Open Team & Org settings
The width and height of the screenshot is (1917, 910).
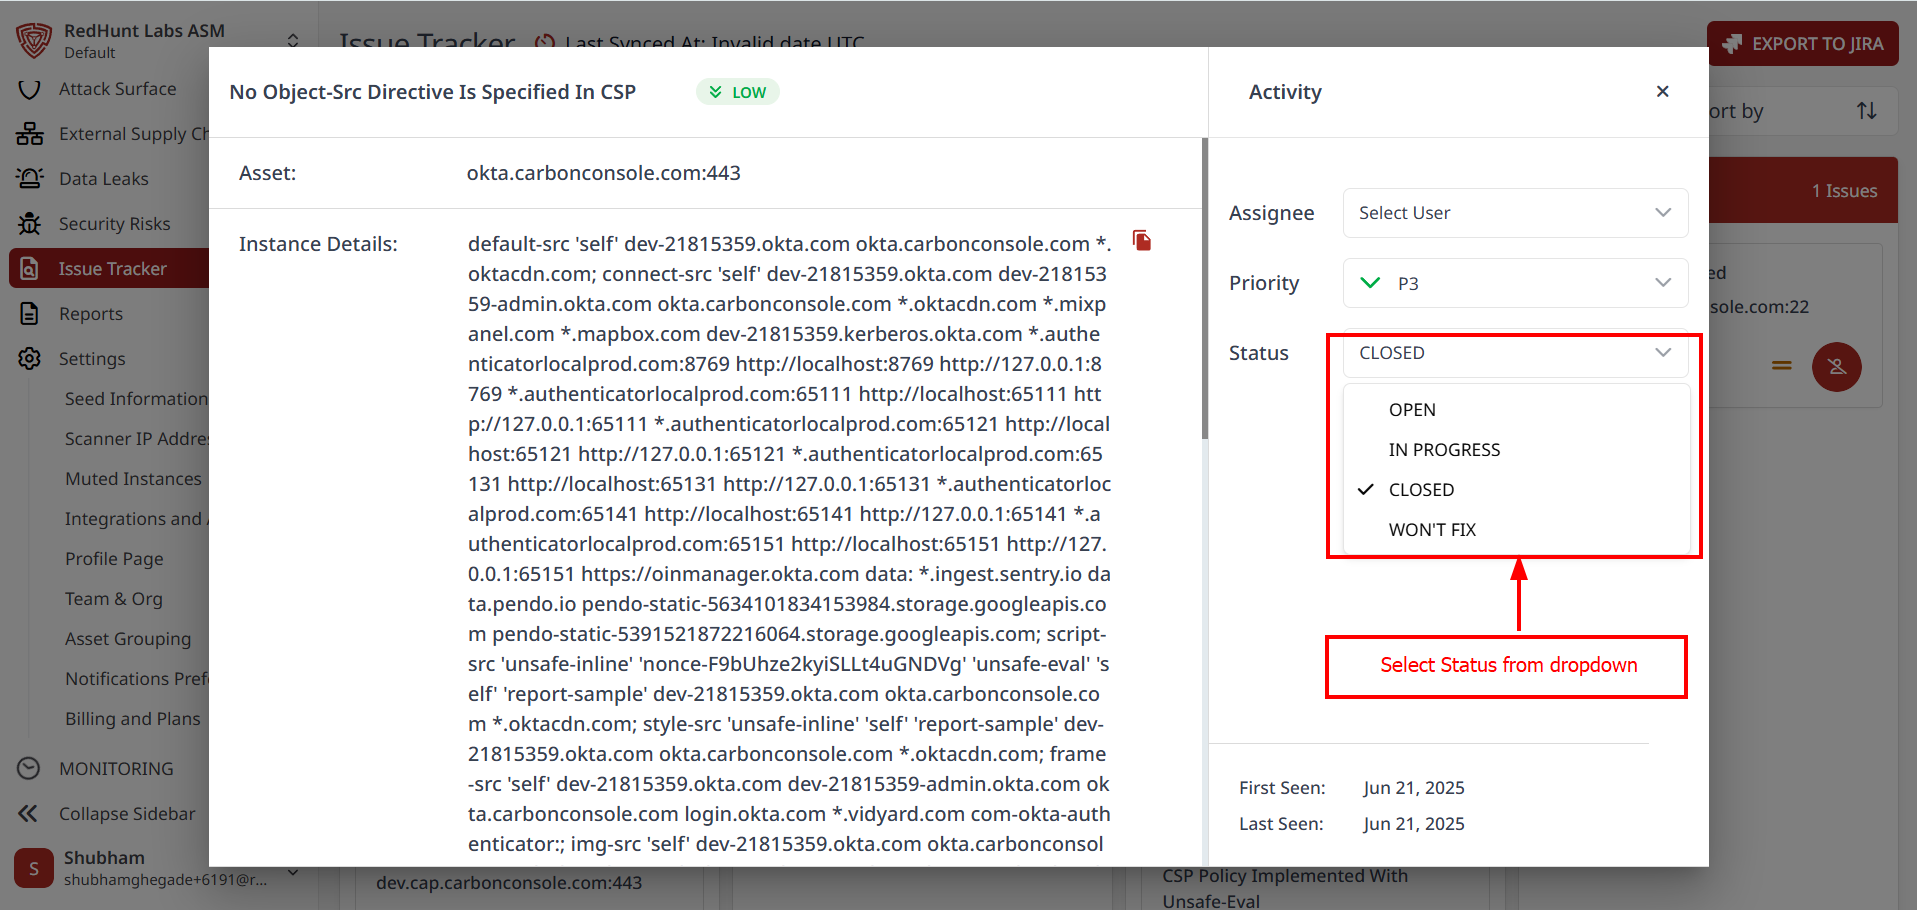tap(114, 599)
